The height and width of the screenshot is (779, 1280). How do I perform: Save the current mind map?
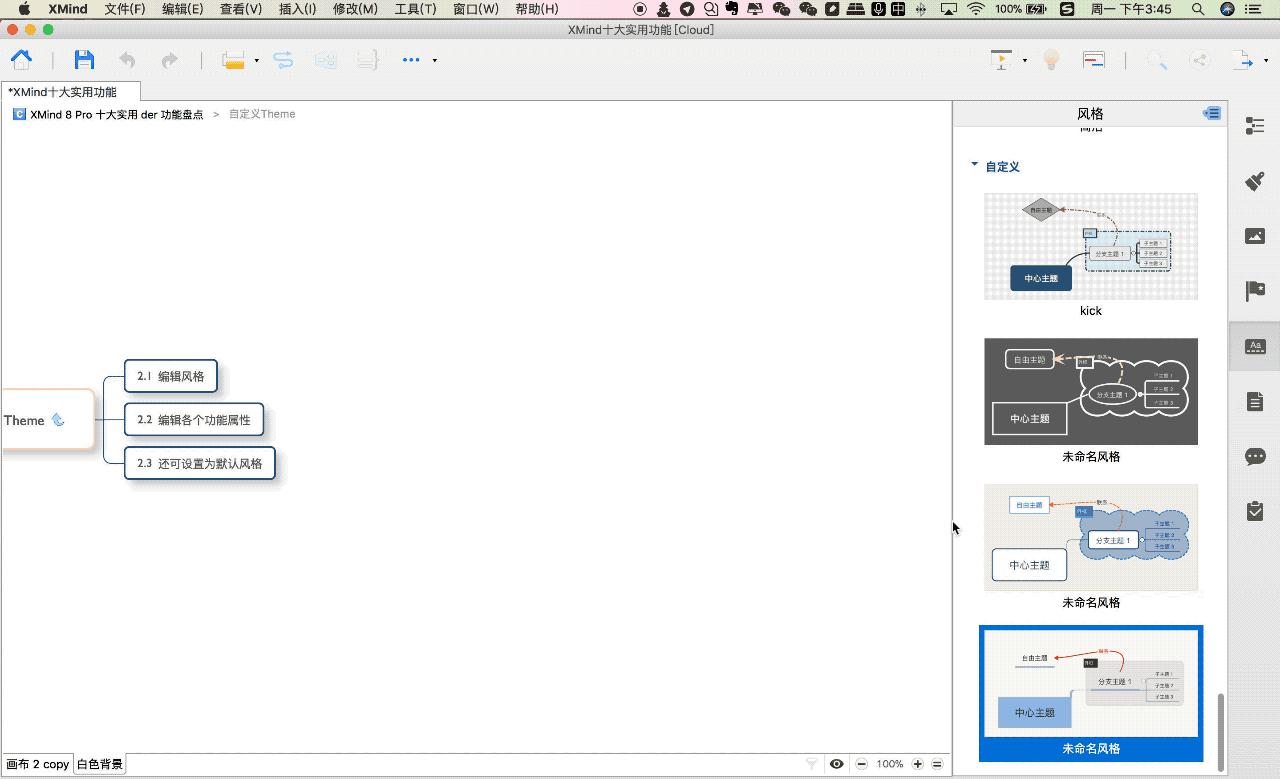[x=84, y=59]
